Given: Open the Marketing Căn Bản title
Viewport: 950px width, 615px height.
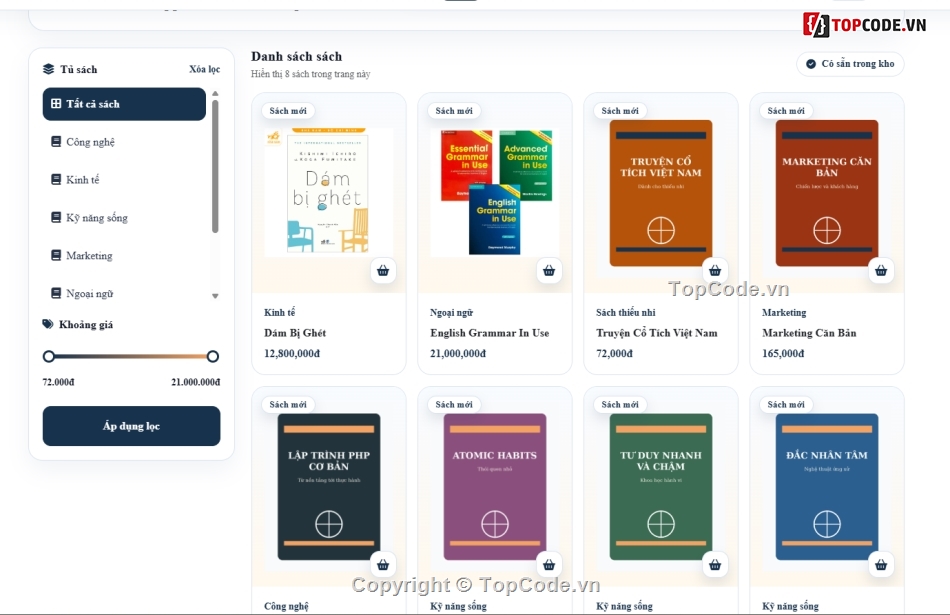Looking at the screenshot, I should (809, 333).
